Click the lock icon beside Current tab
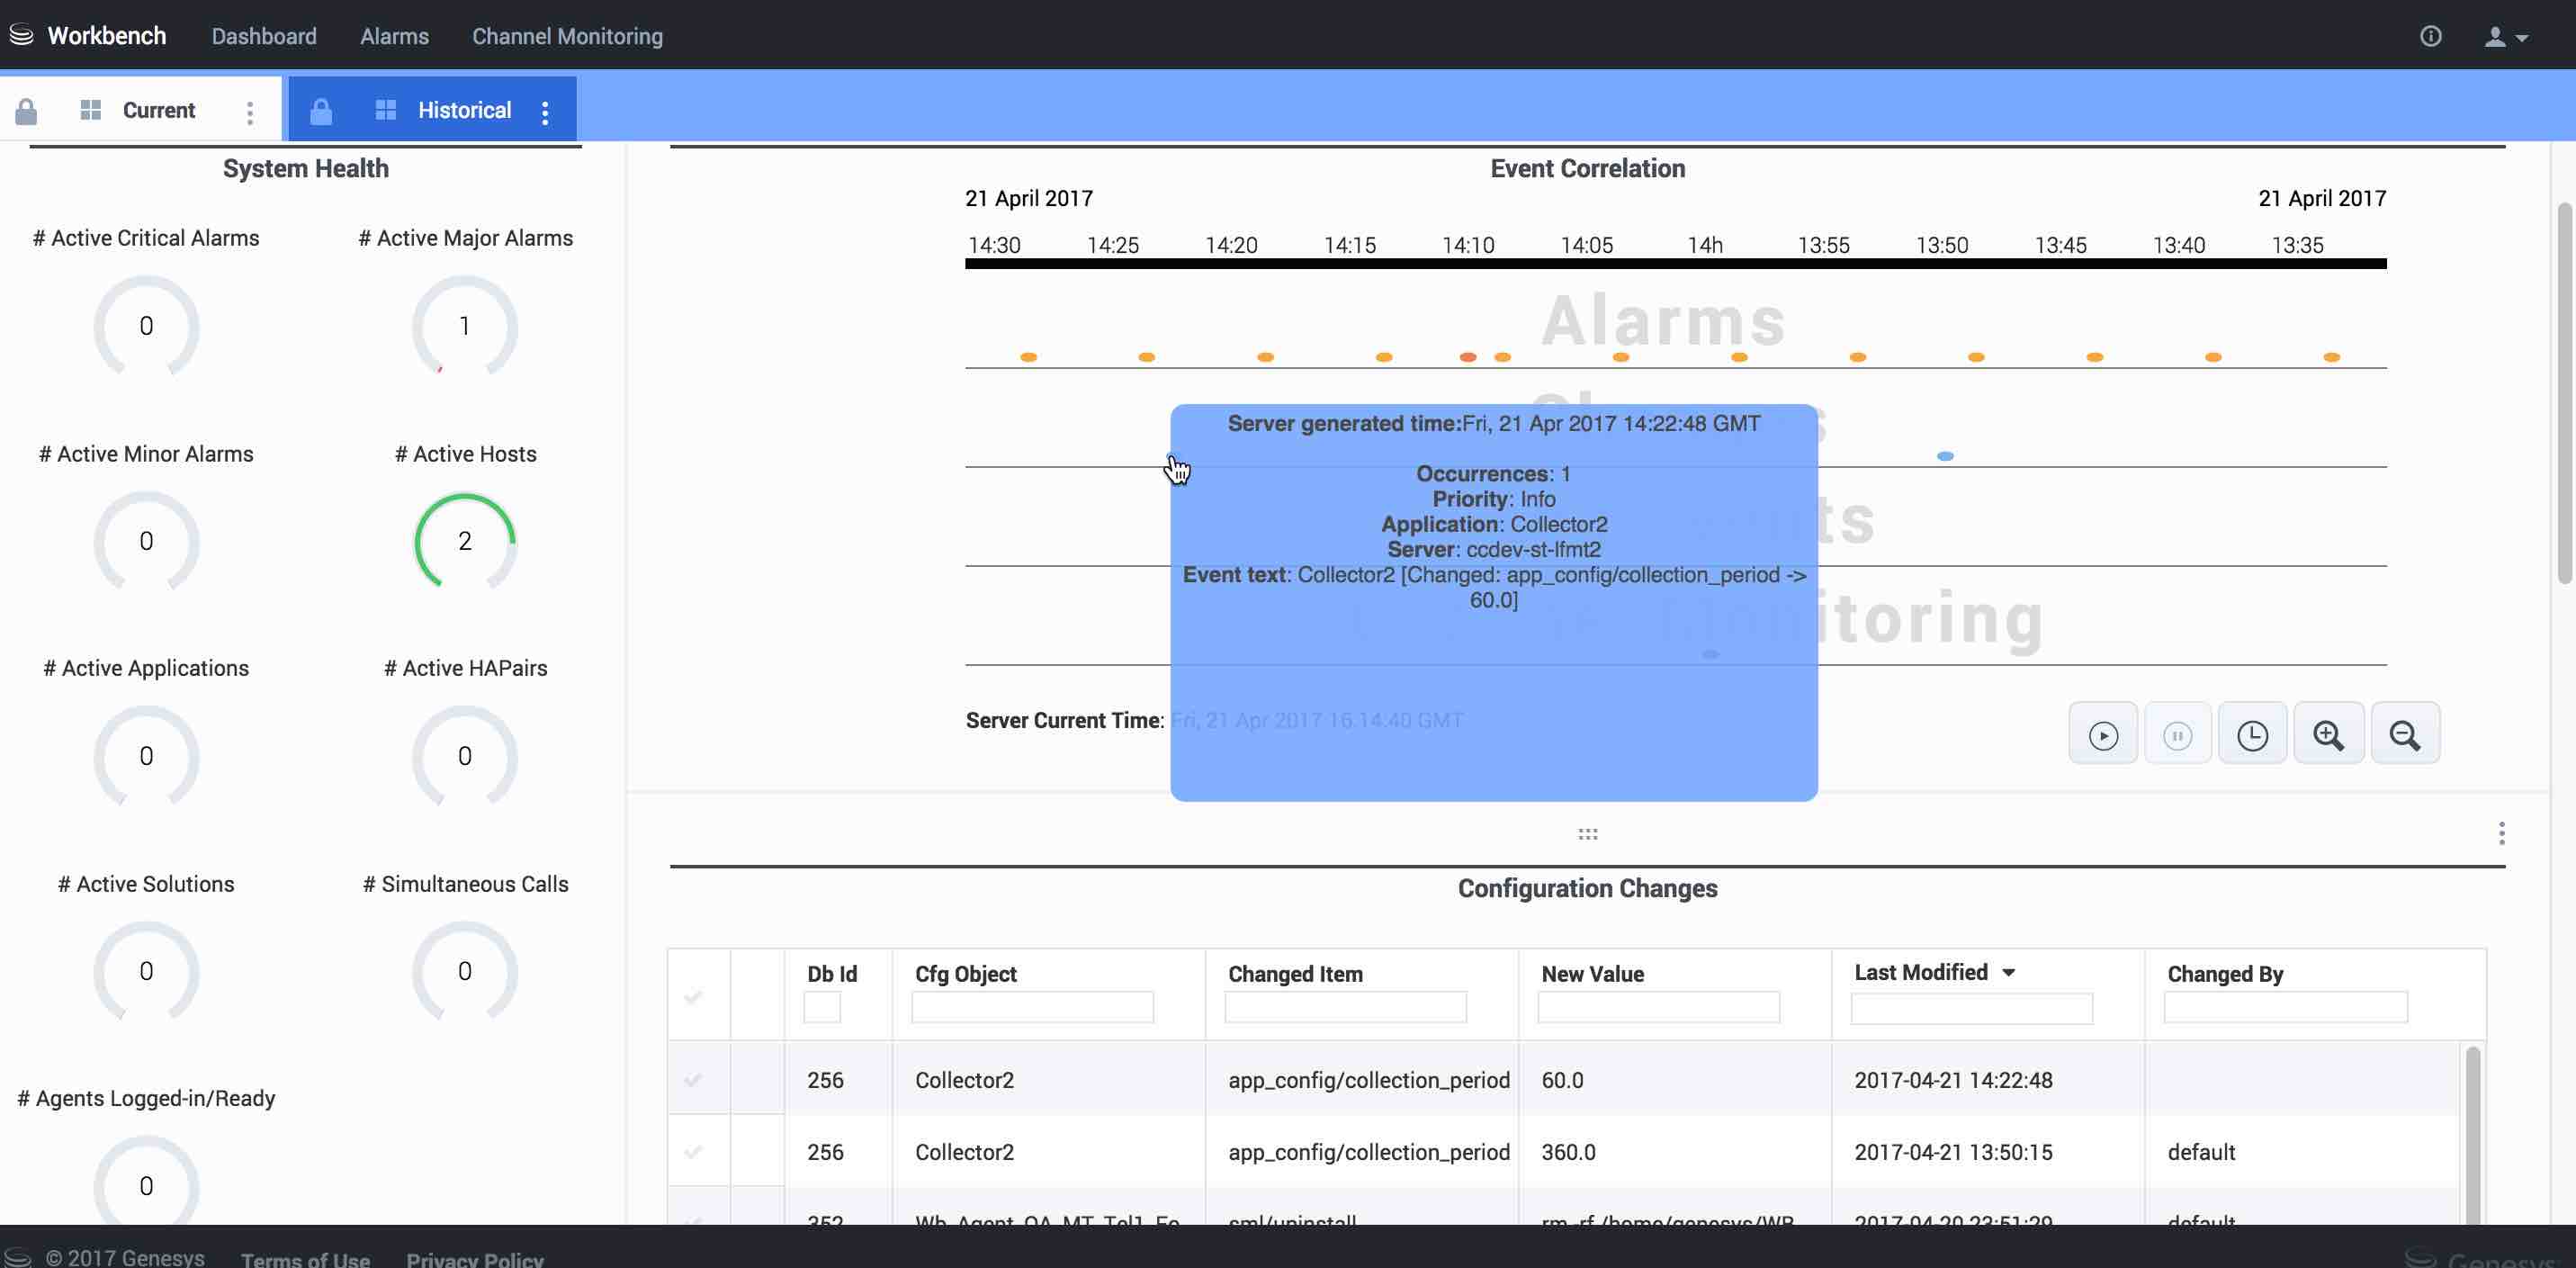 click(26, 111)
